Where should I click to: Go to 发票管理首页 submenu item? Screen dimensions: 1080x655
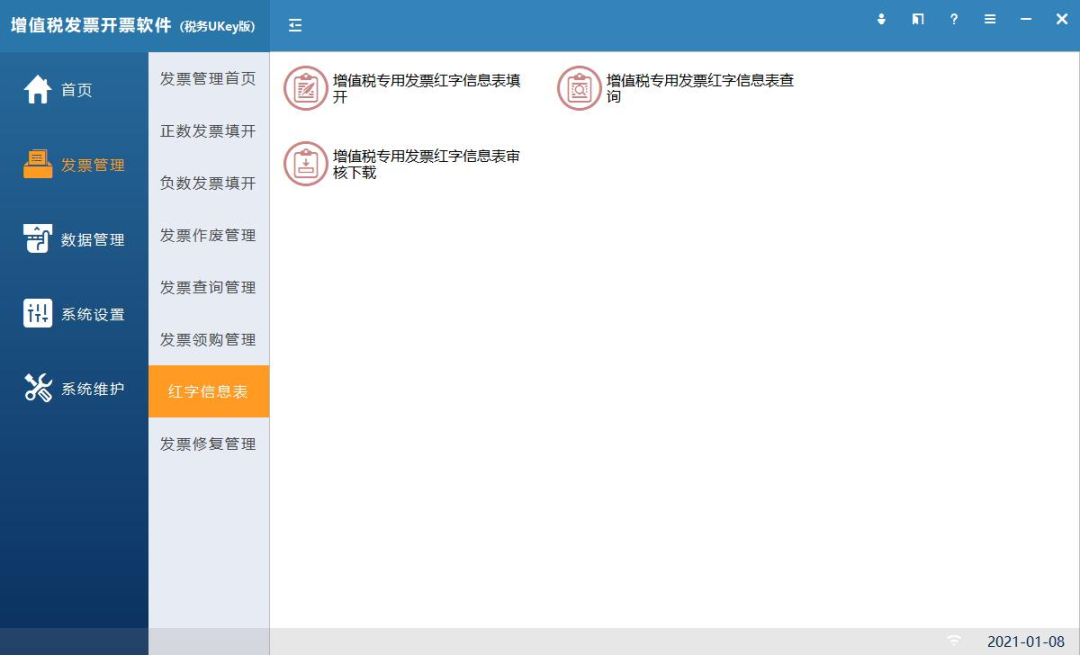click(x=208, y=79)
